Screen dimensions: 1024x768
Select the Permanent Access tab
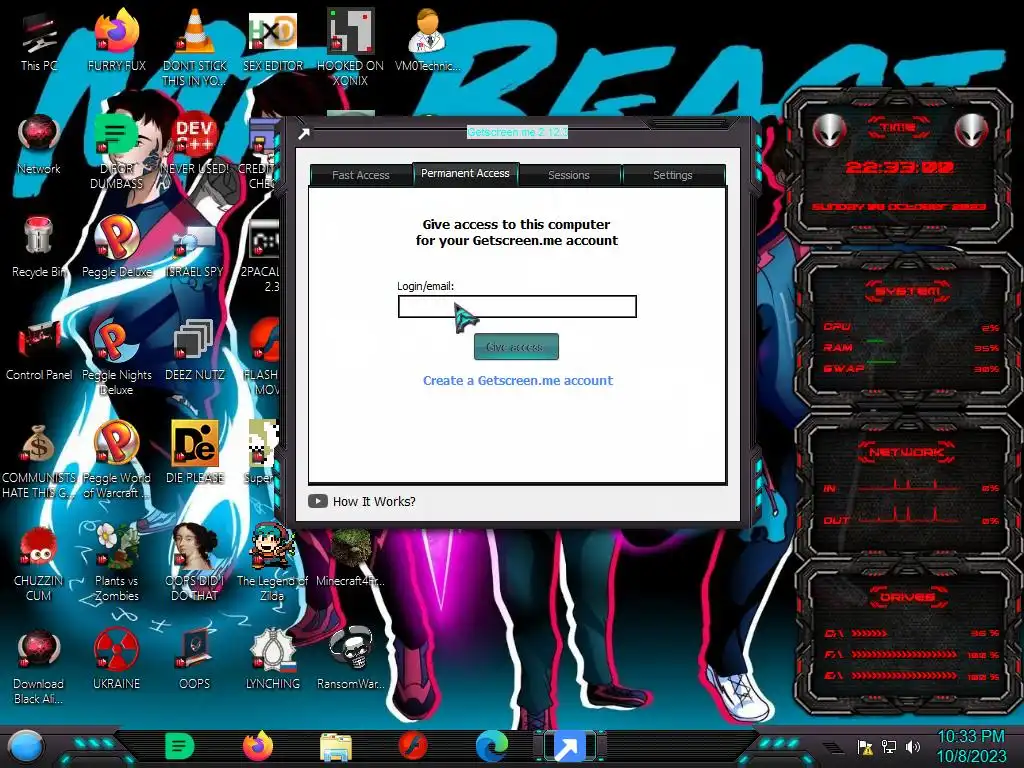465,174
